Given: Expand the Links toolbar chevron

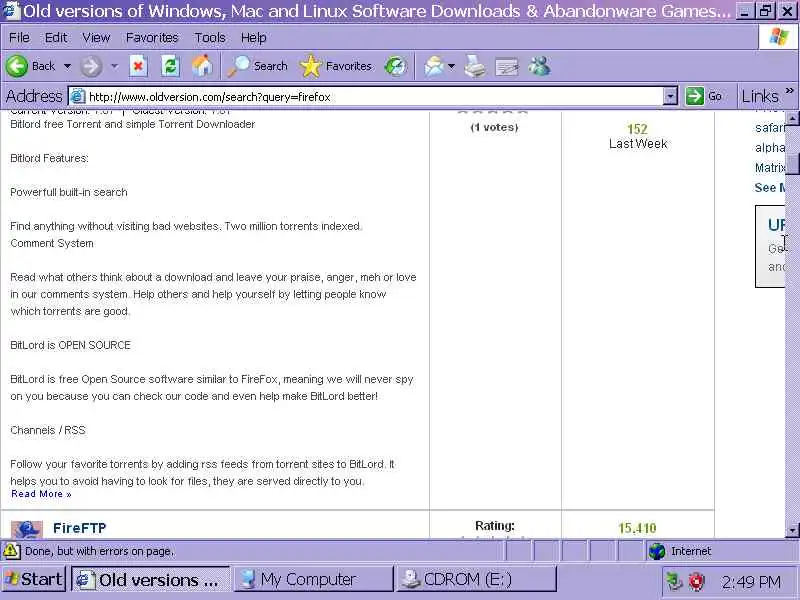Looking at the screenshot, I should pyautogui.click(x=790, y=91).
